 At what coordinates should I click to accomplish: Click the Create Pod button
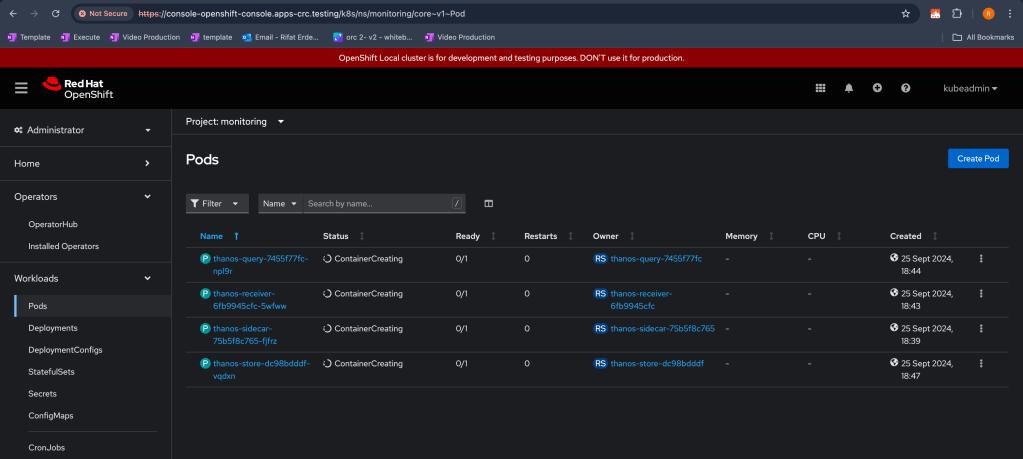(978, 158)
